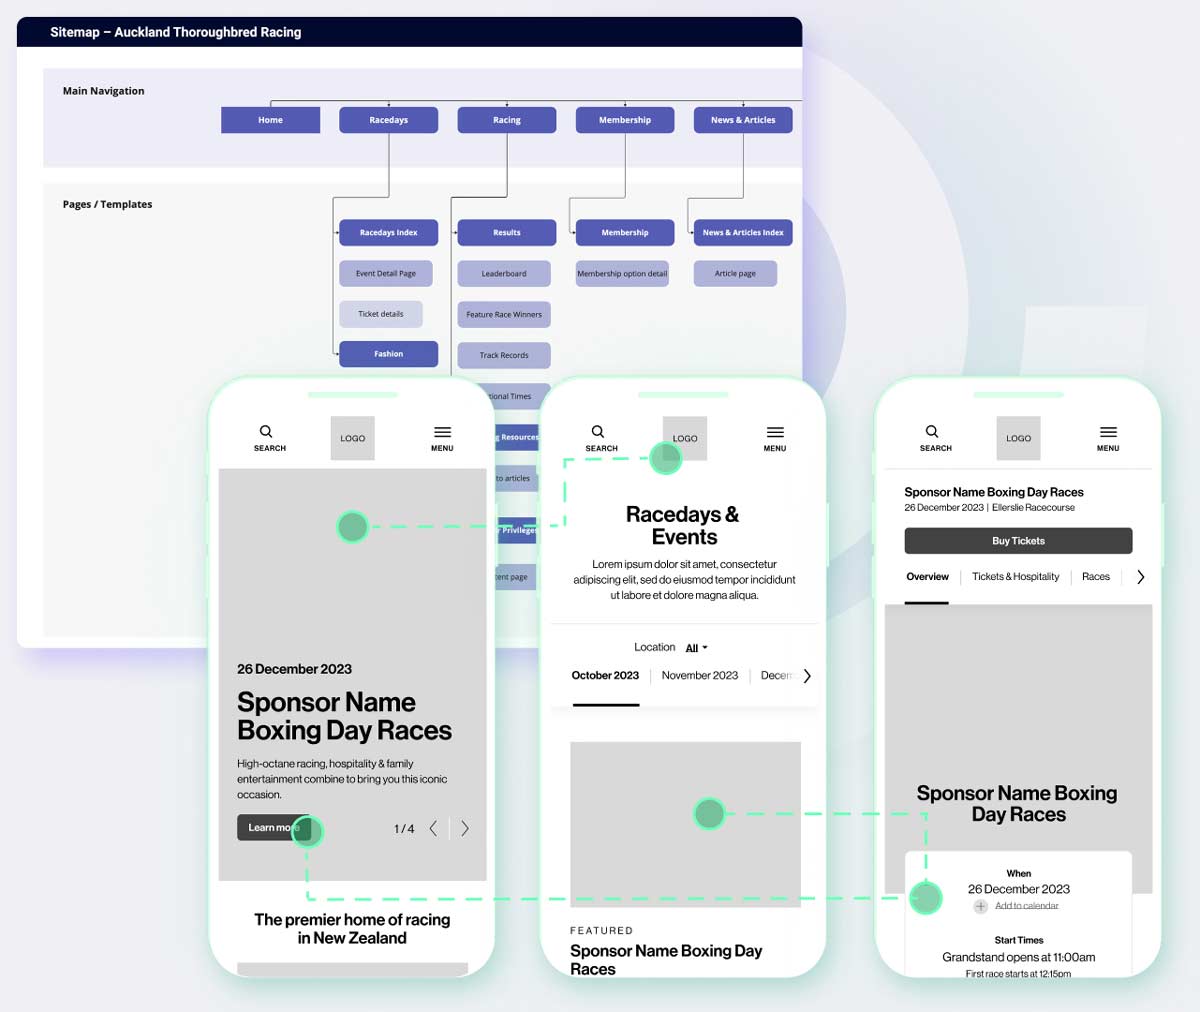Click search icon on left phone mockup
1200x1012 pixels.
tap(266, 432)
